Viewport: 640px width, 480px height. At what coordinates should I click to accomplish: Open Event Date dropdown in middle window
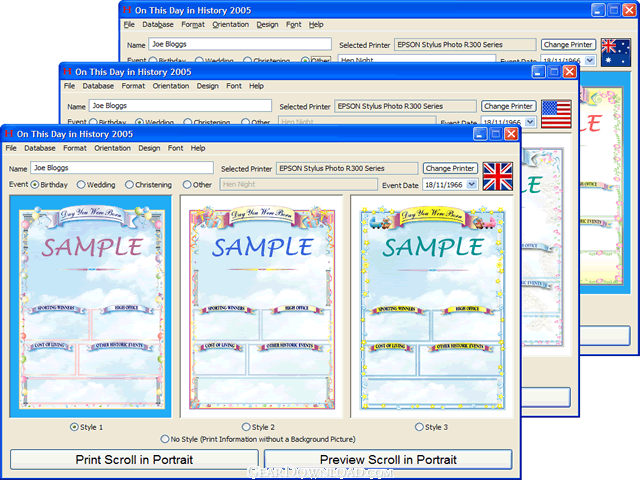pos(530,122)
